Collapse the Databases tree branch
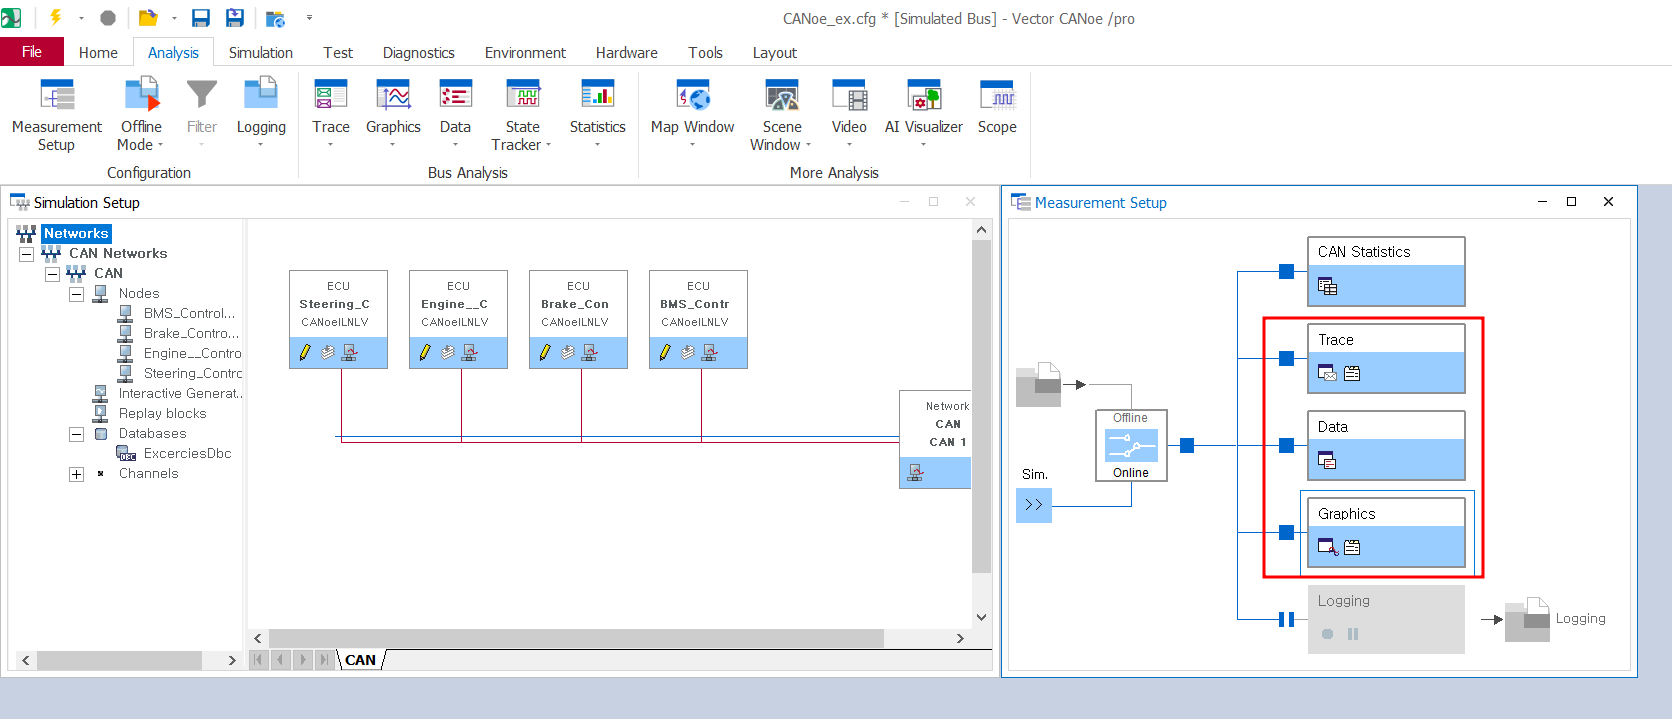 [76, 434]
